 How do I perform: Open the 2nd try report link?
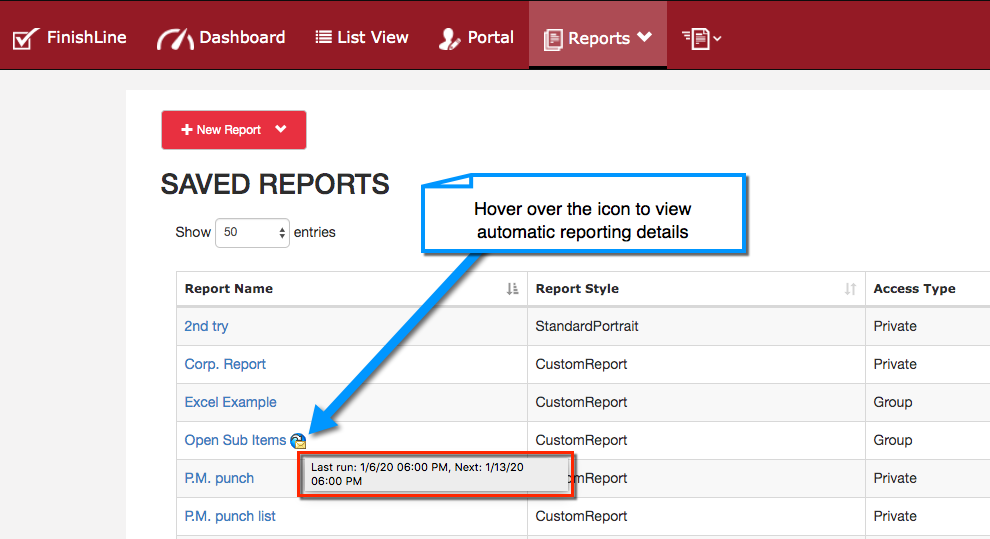pyautogui.click(x=206, y=326)
